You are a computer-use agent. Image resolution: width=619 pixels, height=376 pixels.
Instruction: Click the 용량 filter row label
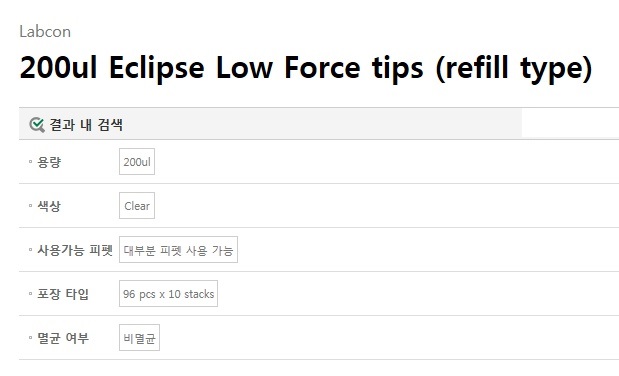(x=49, y=162)
